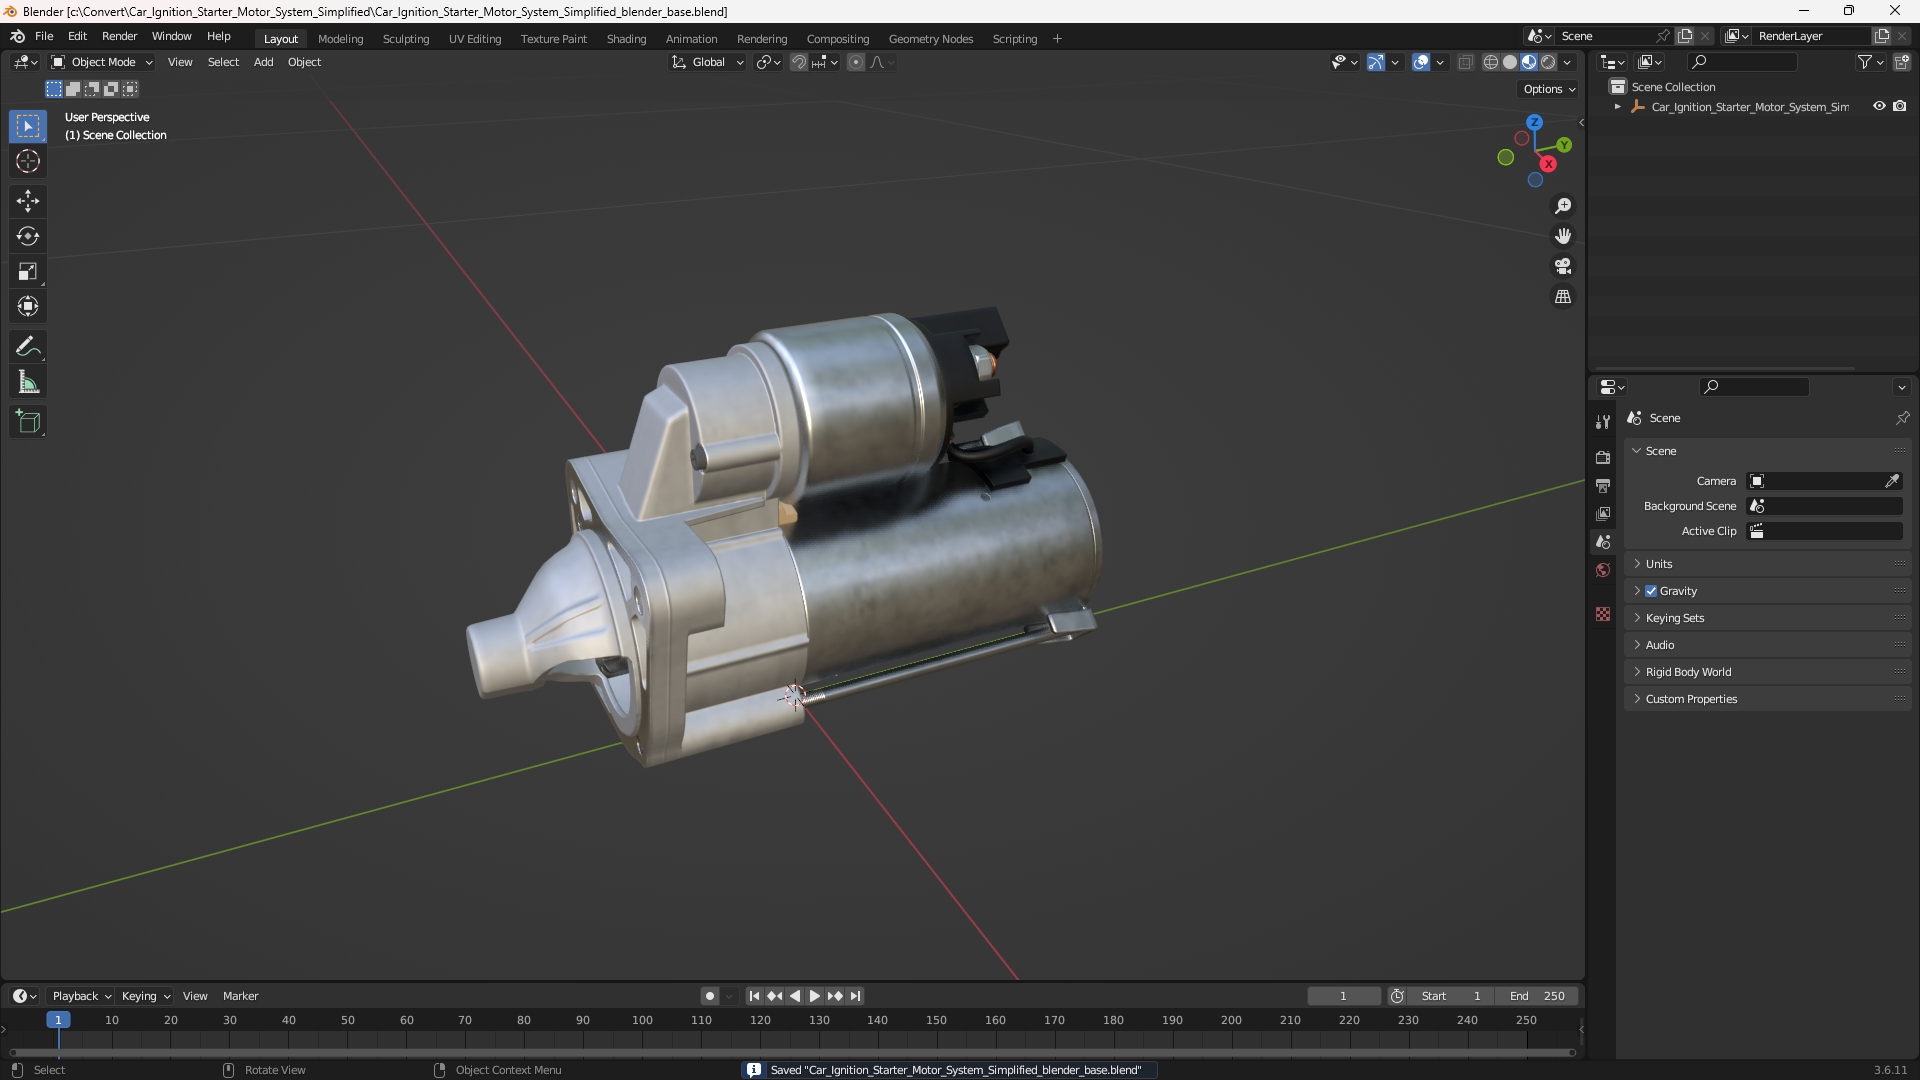
Task: Open the Render menu
Action: [x=119, y=36]
